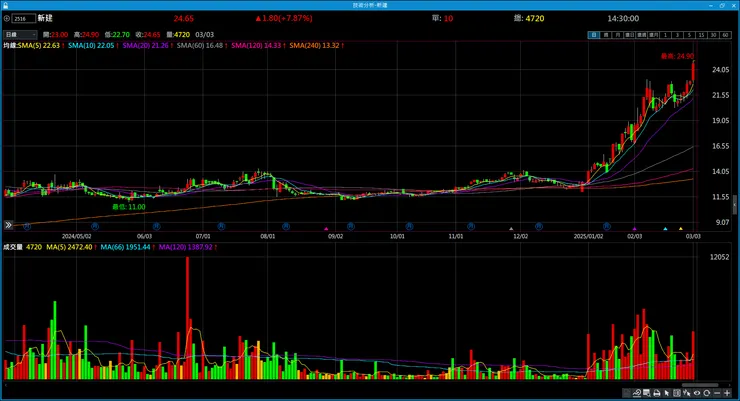Click the cyan triangle marker after 02/03
The image size is (740, 401).
[x=665, y=229]
